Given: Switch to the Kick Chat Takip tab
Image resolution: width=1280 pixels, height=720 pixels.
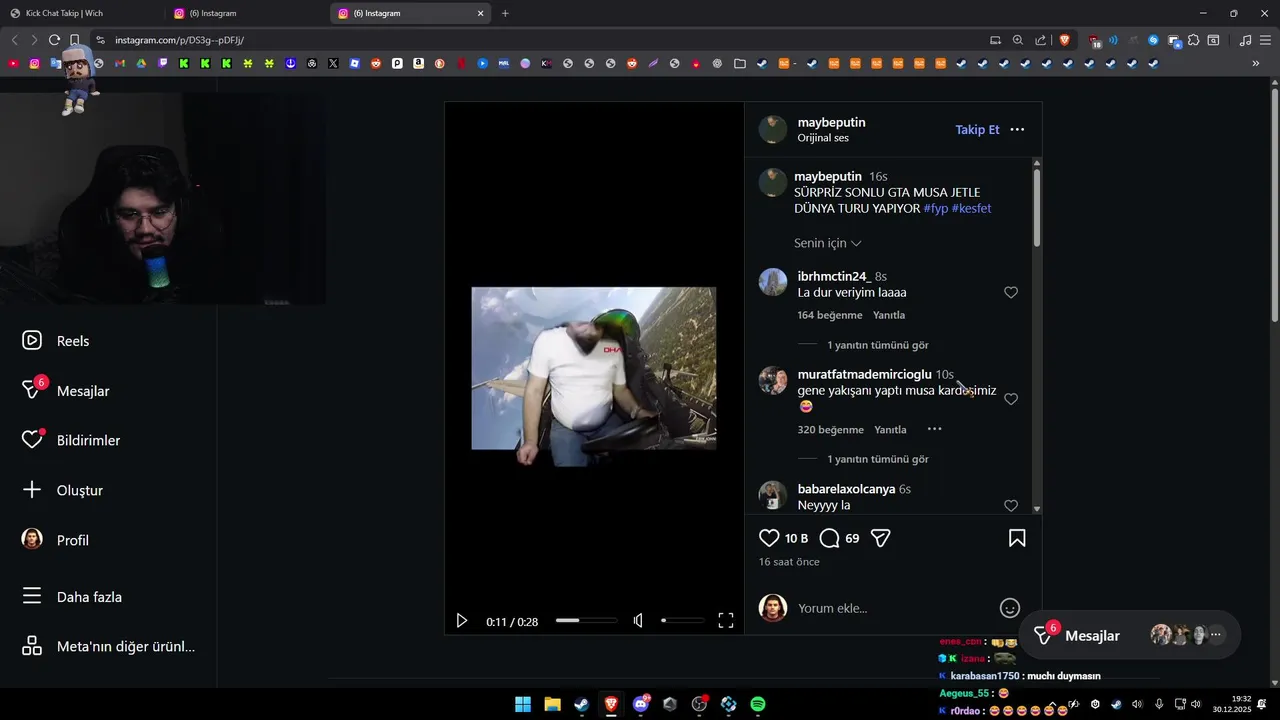Looking at the screenshot, I should point(82,13).
